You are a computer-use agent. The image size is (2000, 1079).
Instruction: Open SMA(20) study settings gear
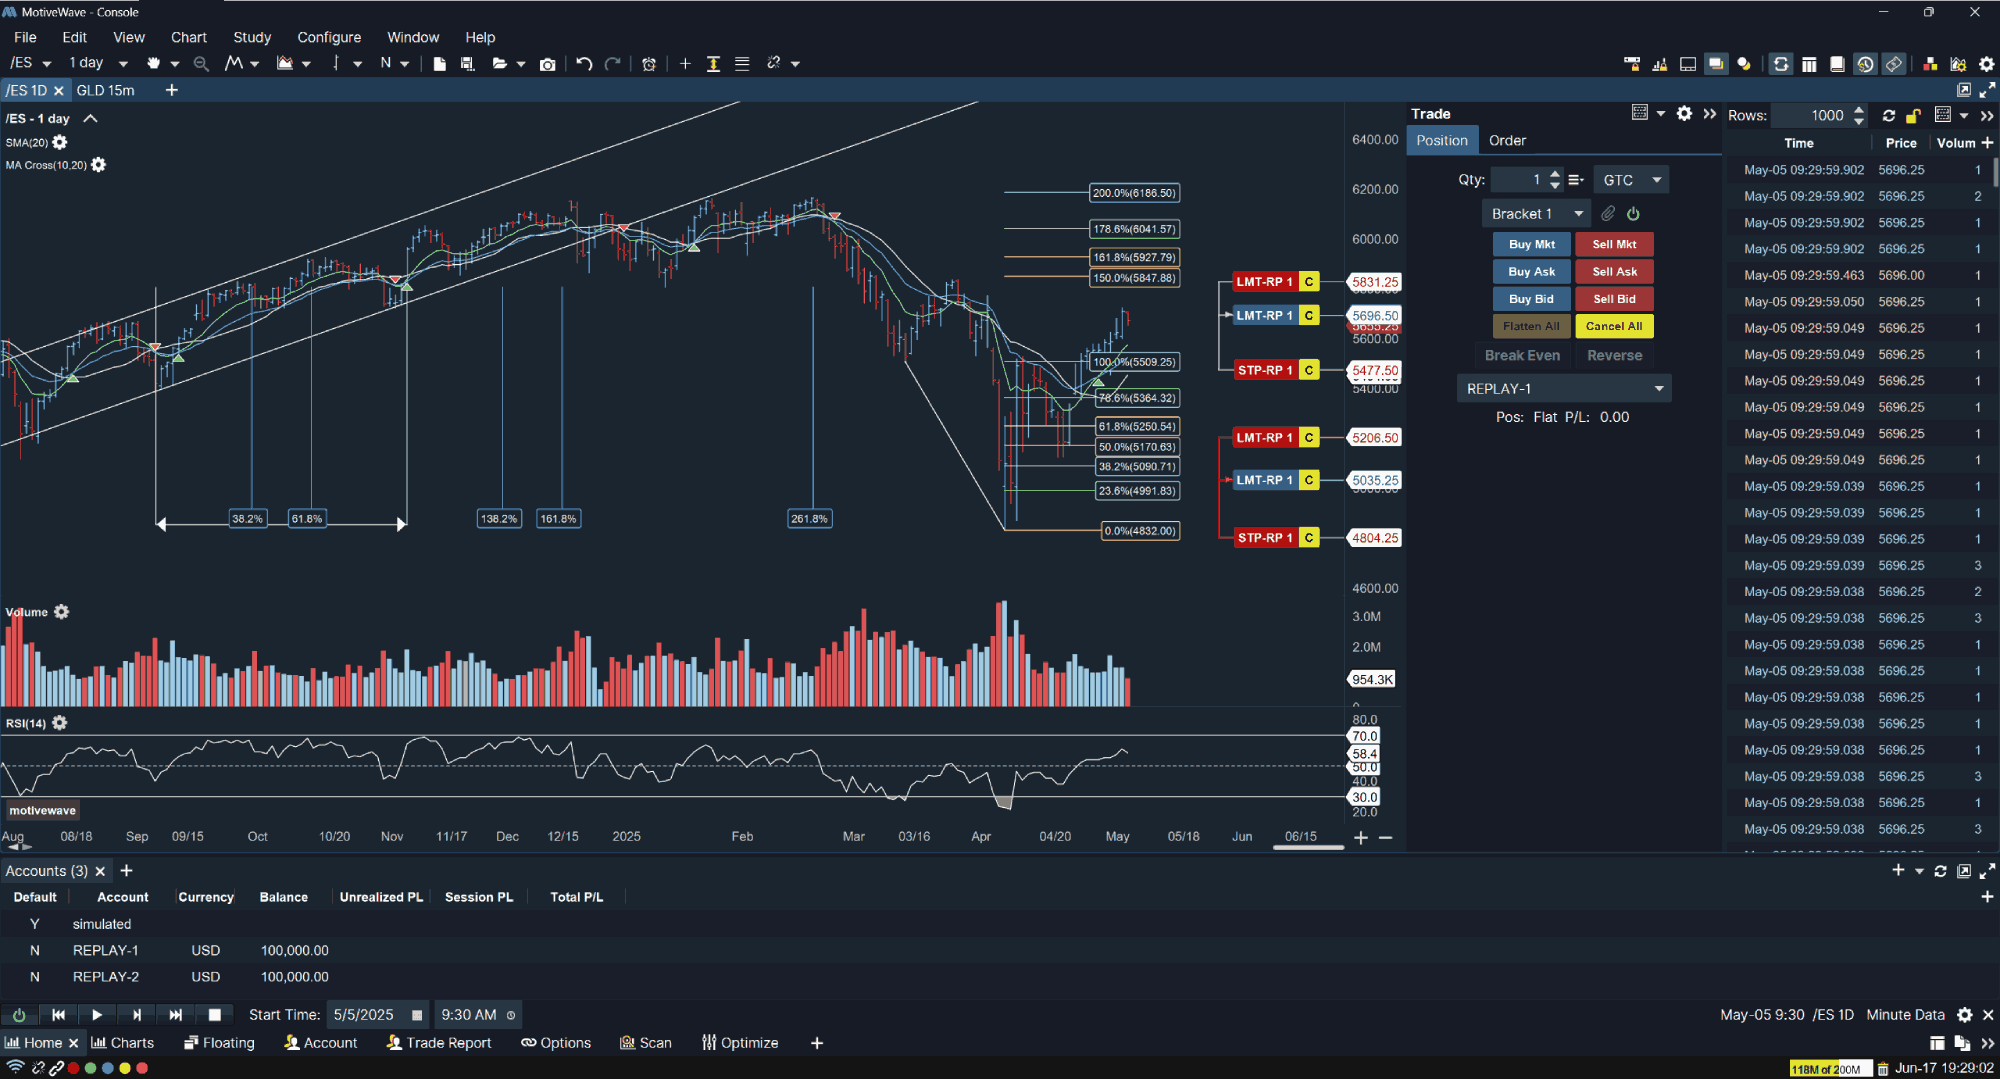tap(60, 142)
